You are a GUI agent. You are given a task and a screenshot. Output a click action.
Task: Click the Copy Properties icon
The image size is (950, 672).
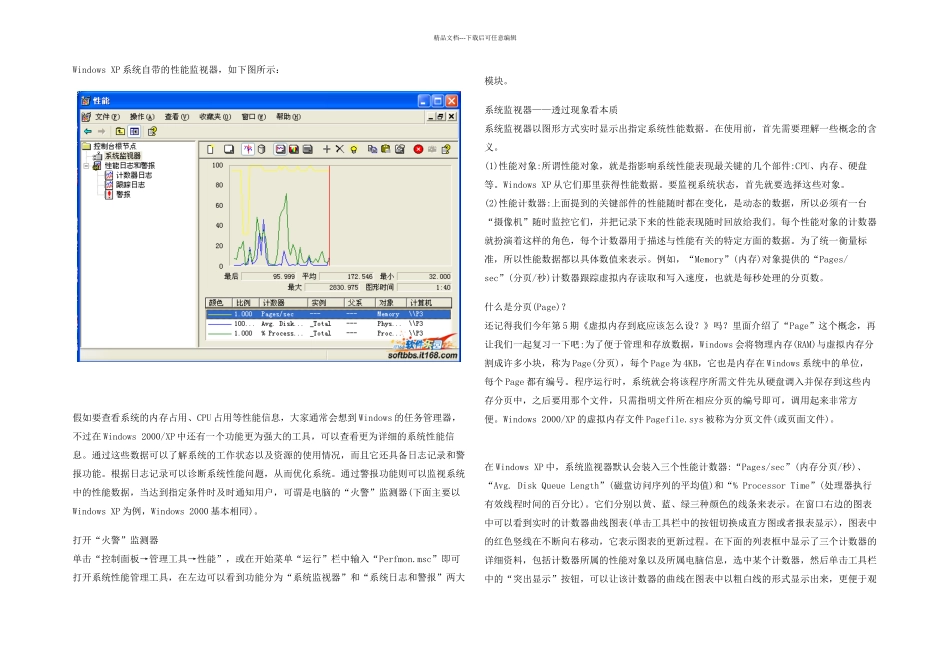point(373,149)
